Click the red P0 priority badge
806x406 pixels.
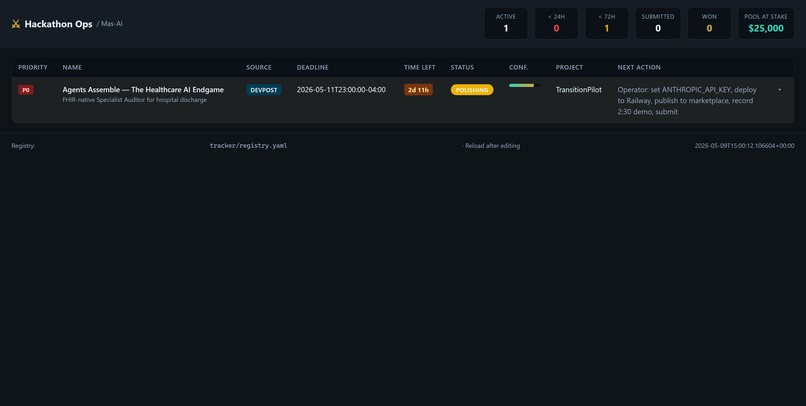point(26,90)
